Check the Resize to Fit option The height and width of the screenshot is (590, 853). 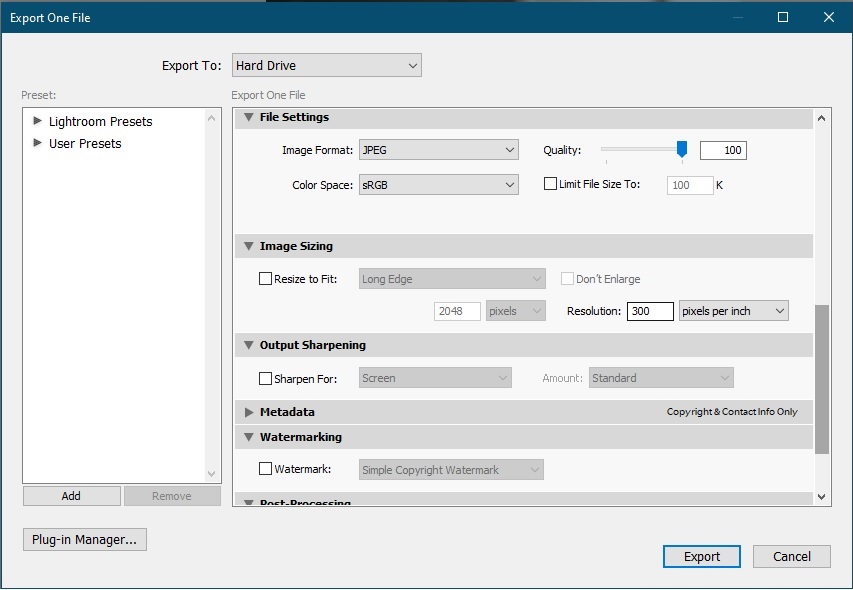click(x=265, y=280)
